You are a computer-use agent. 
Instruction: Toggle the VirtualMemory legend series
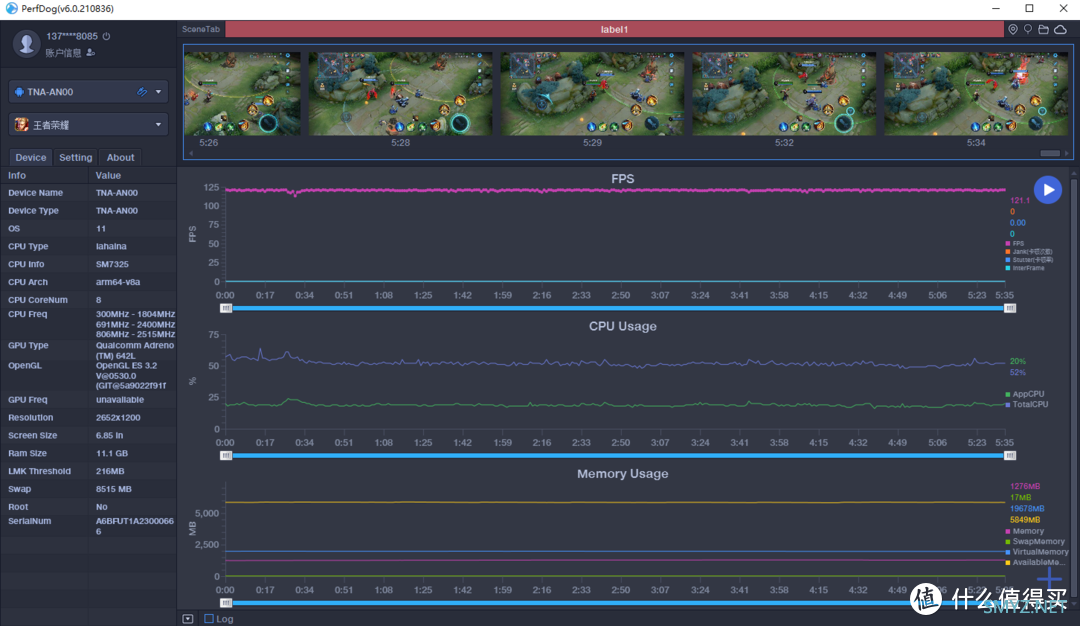pos(1037,552)
